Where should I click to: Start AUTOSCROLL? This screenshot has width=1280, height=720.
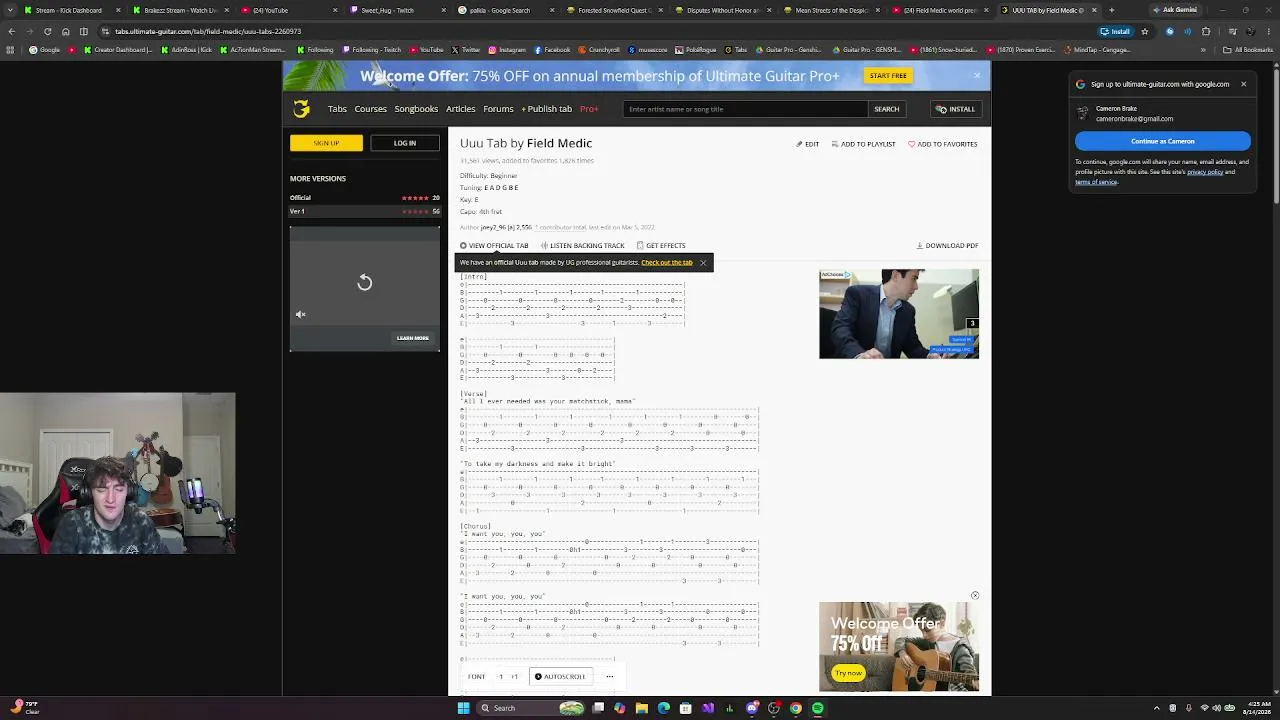click(x=560, y=676)
